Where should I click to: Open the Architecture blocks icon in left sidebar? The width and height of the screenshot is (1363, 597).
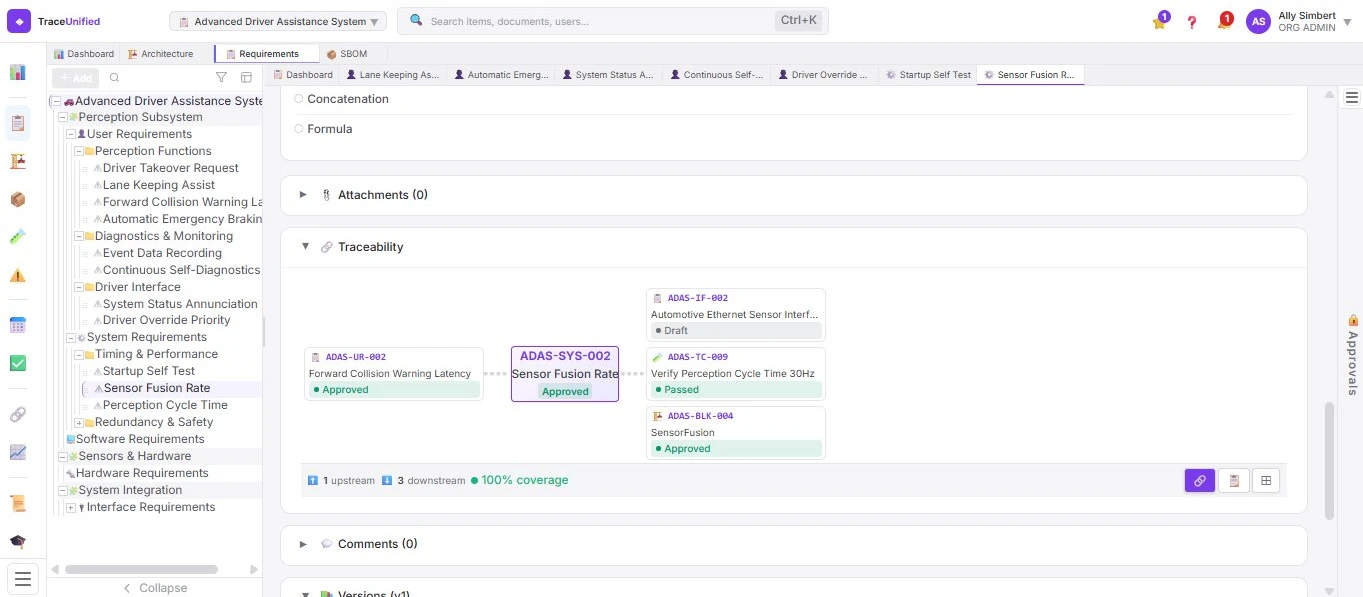18,161
